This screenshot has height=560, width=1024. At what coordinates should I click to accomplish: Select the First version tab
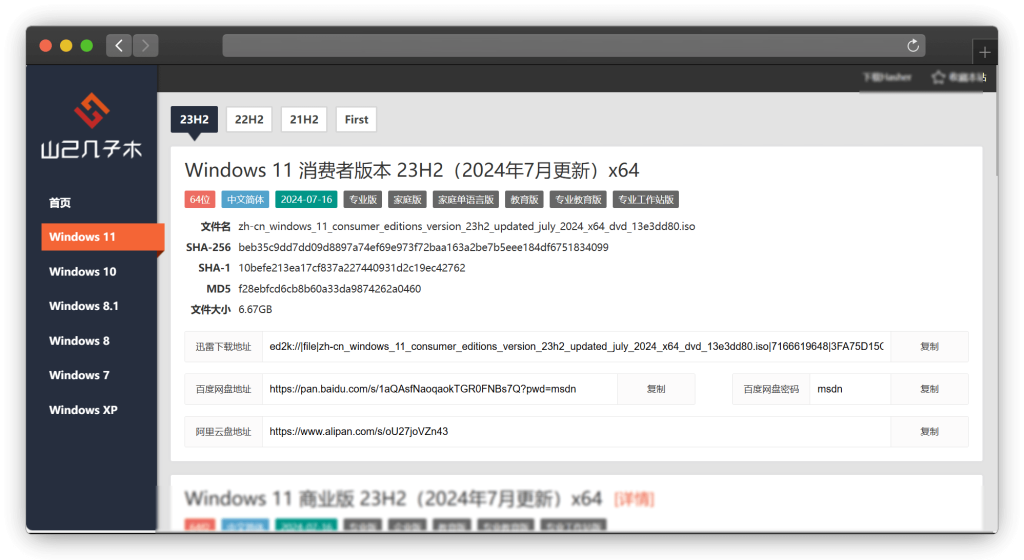point(356,119)
